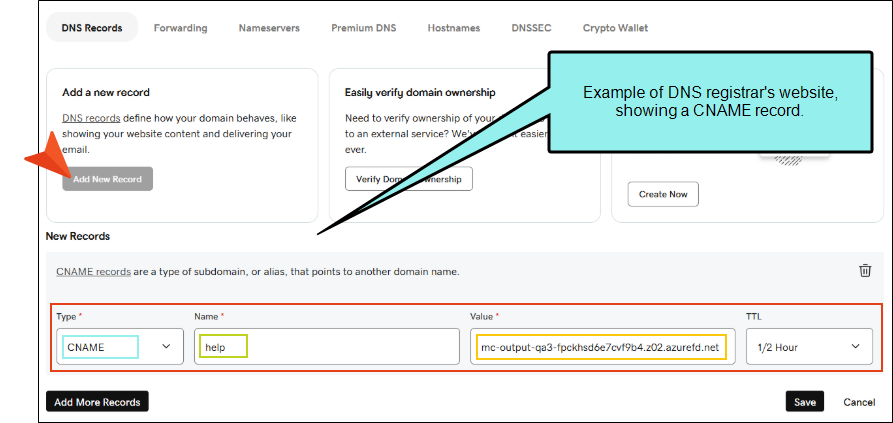Switch to the DNS Records tab
This screenshot has height=423, width=893.
92,28
